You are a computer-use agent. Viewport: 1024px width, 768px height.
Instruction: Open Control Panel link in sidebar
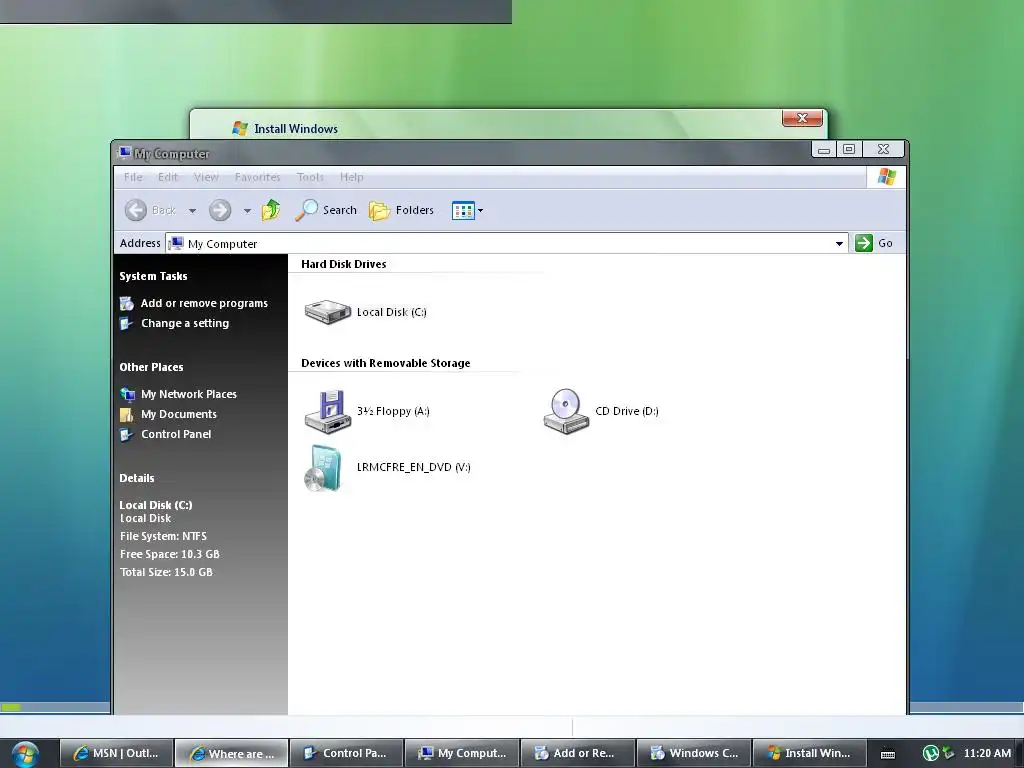(x=176, y=434)
